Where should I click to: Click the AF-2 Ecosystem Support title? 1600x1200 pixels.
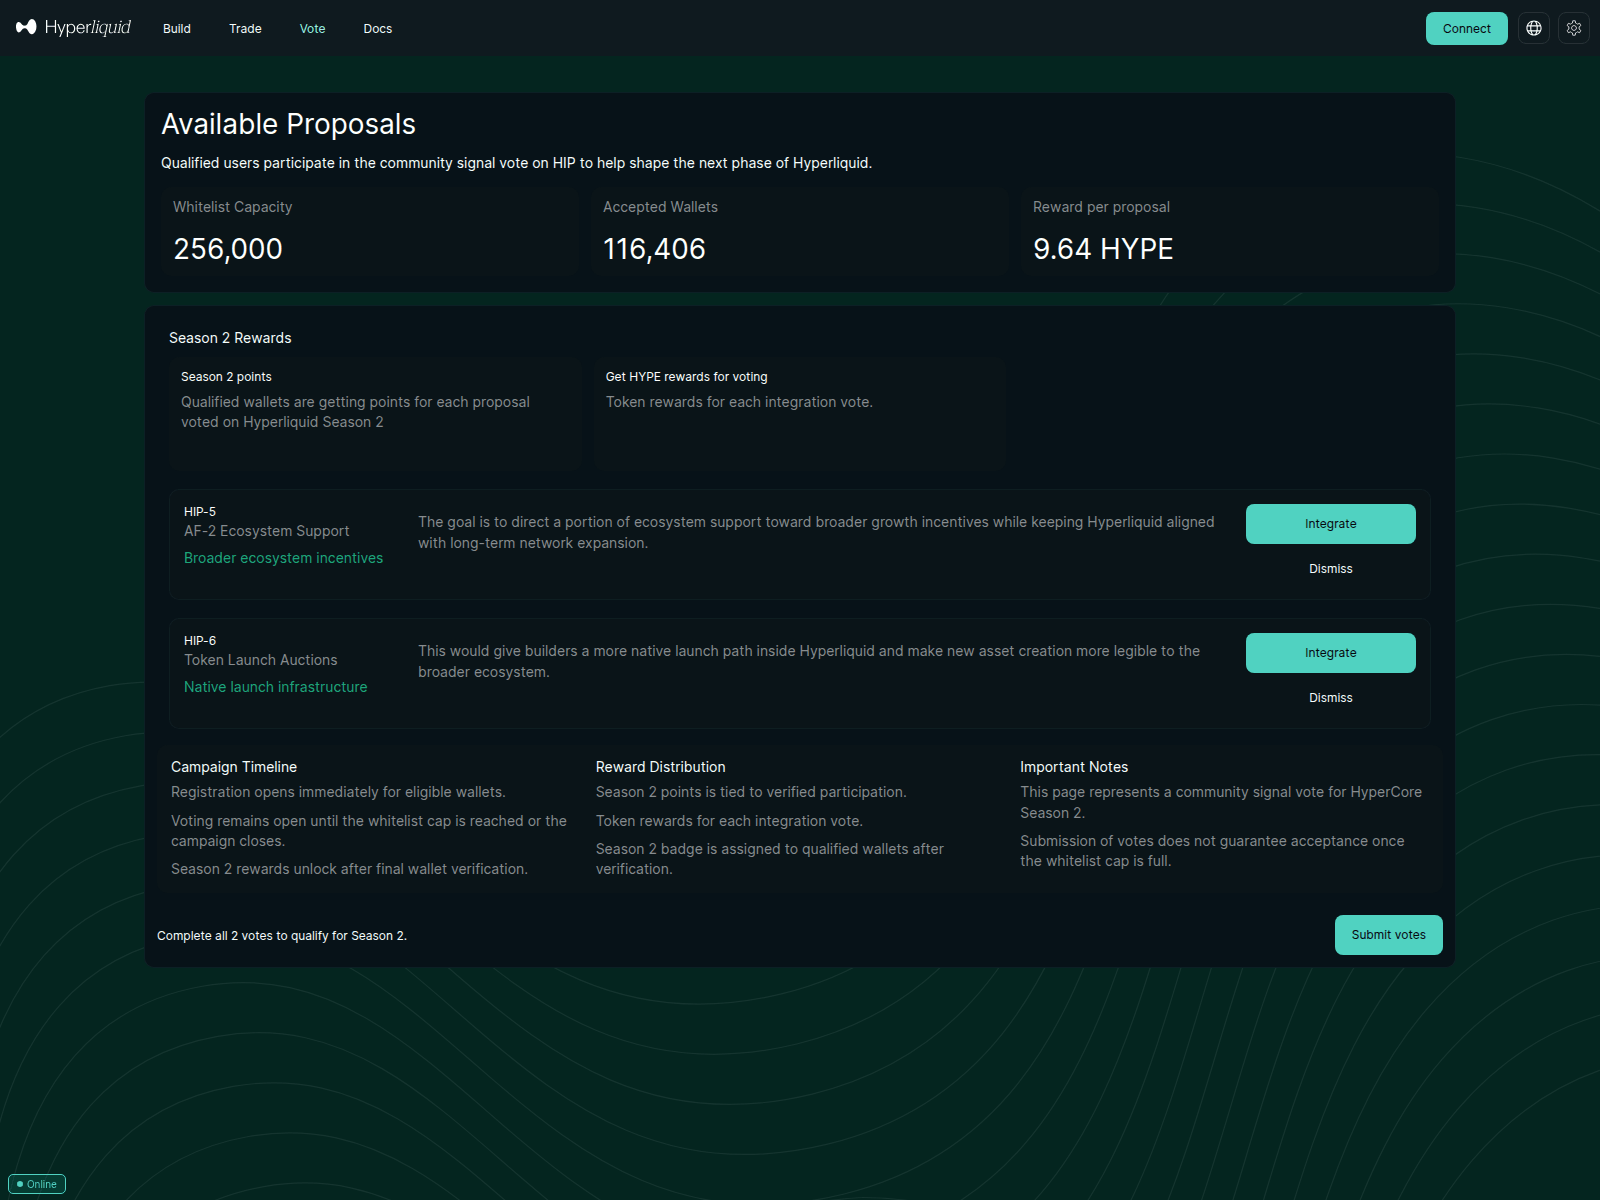coord(267,531)
